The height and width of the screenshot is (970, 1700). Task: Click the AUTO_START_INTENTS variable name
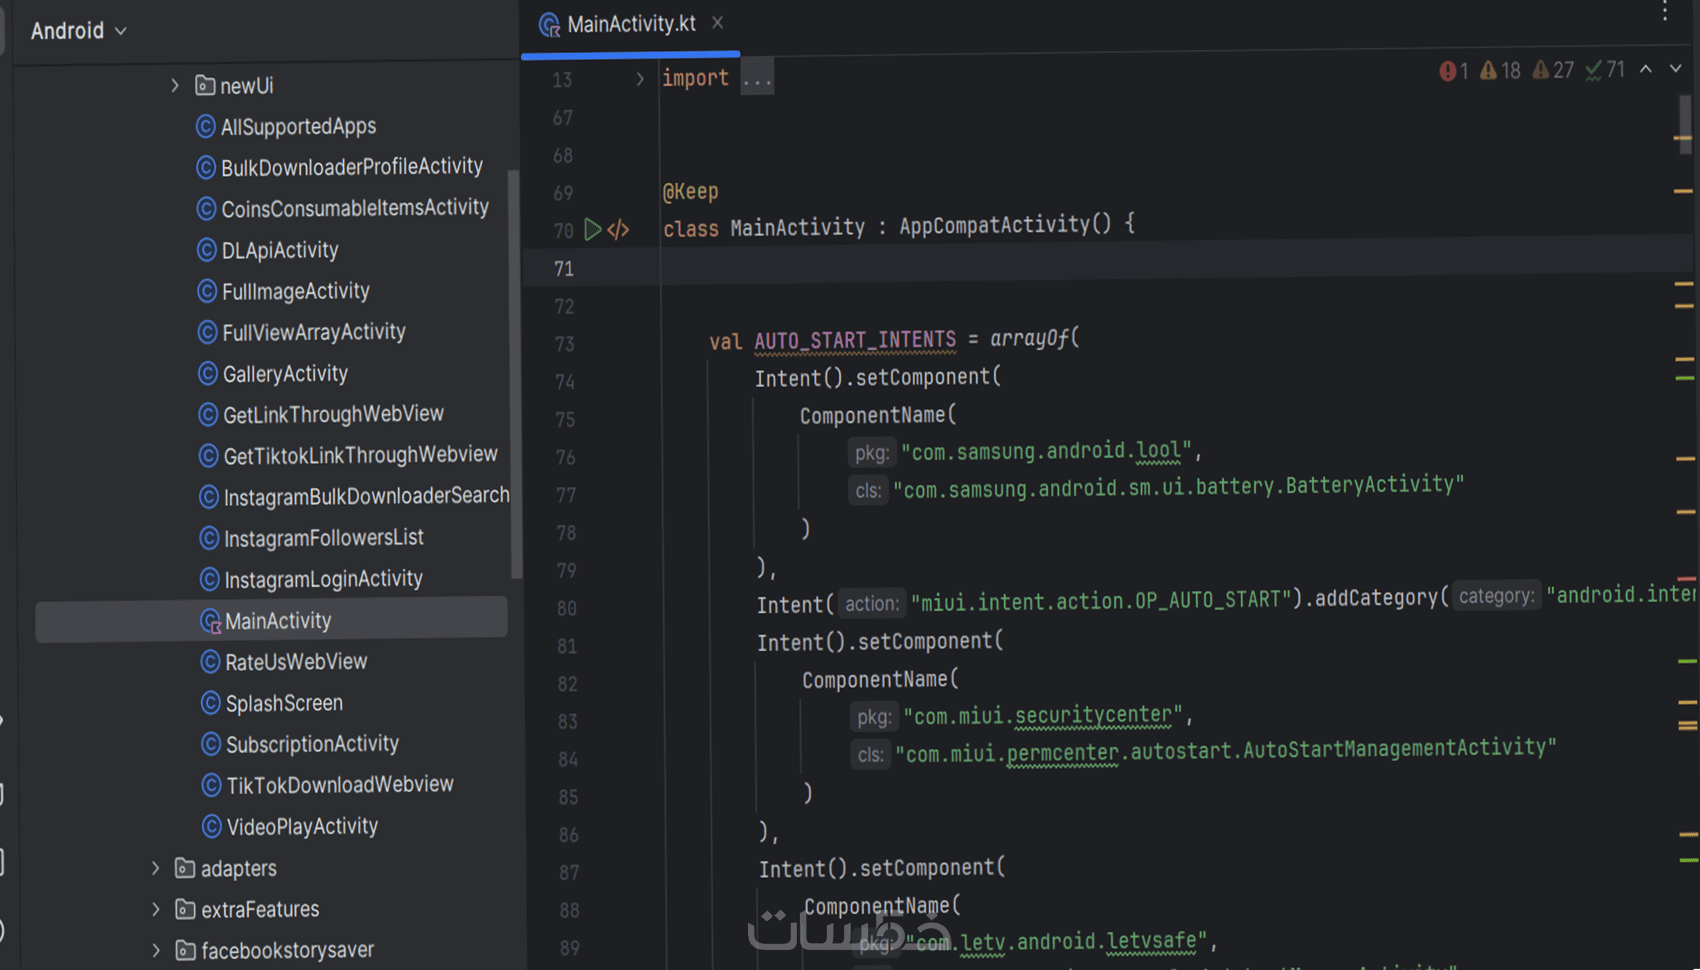(855, 340)
